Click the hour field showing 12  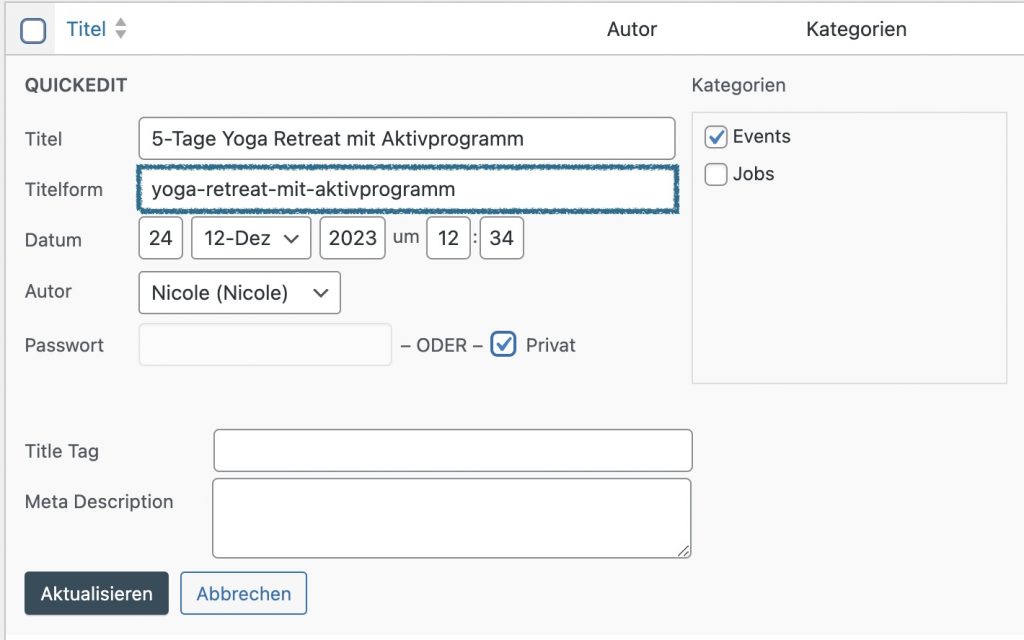point(447,239)
